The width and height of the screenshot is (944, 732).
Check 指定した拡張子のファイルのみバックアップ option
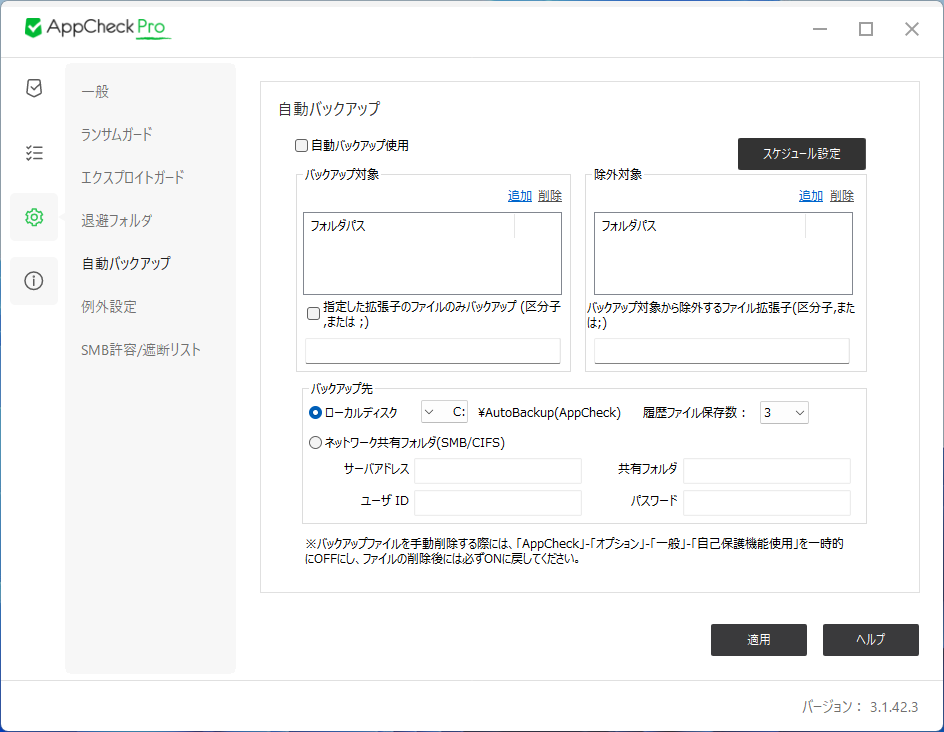tap(315, 313)
